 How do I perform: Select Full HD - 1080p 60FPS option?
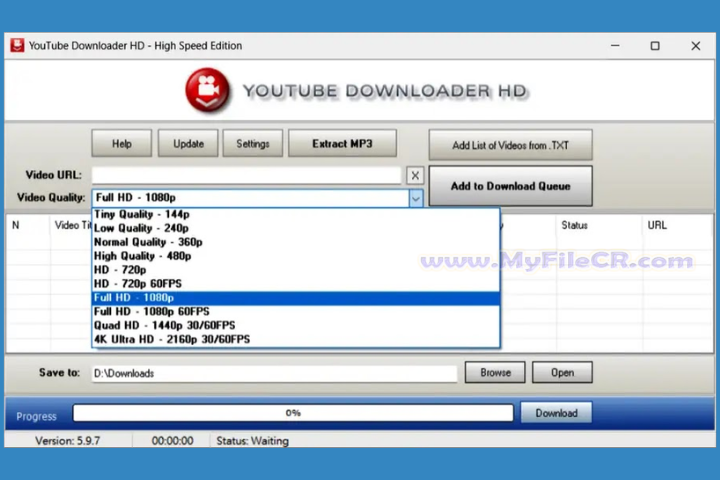click(296, 311)
